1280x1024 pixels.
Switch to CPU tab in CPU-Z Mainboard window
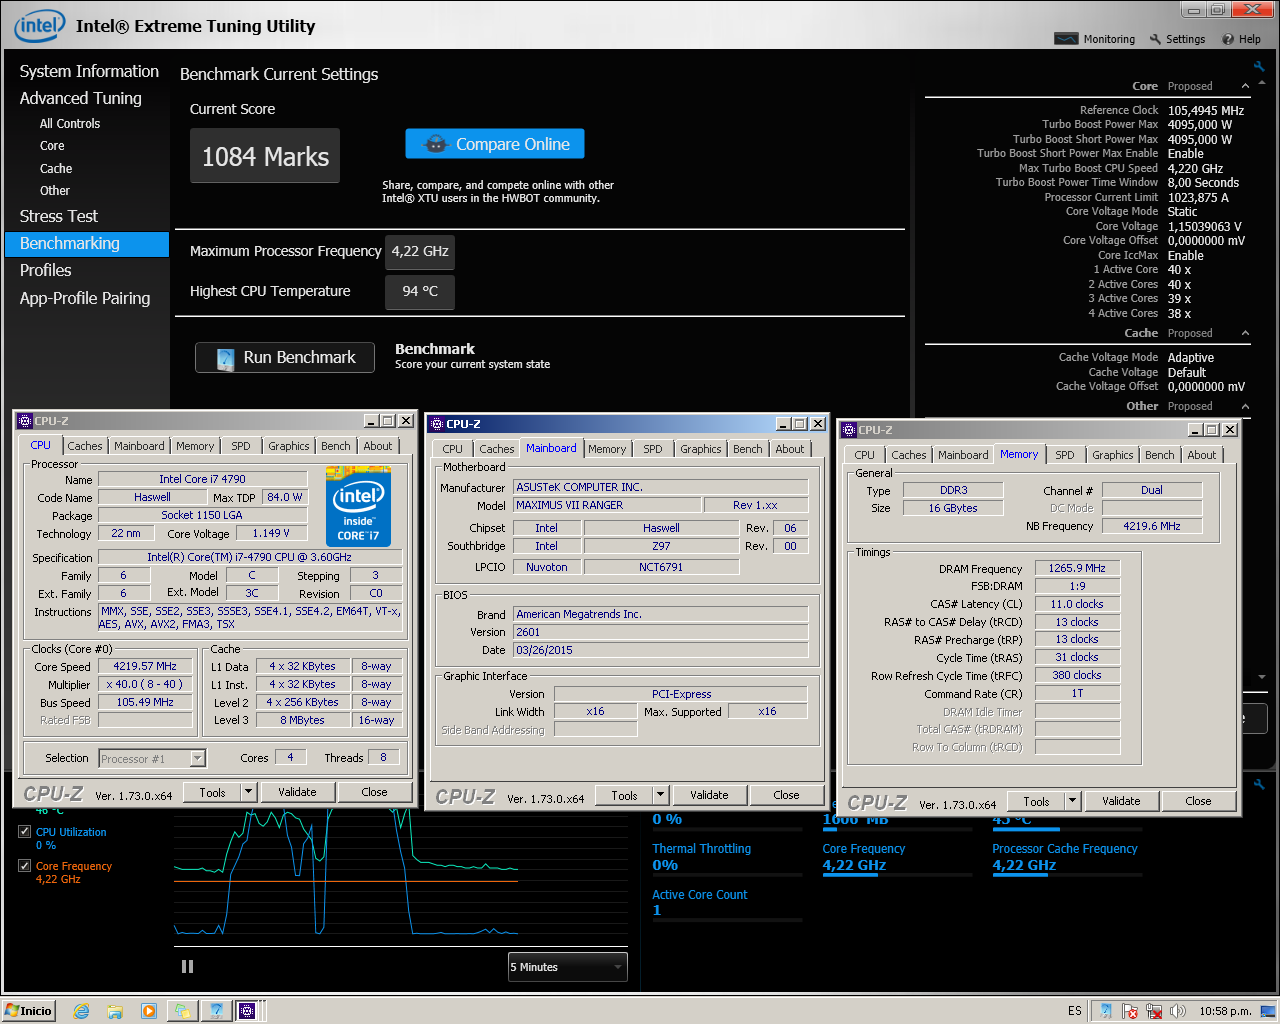pyautogui.click(x=453, y=449)
